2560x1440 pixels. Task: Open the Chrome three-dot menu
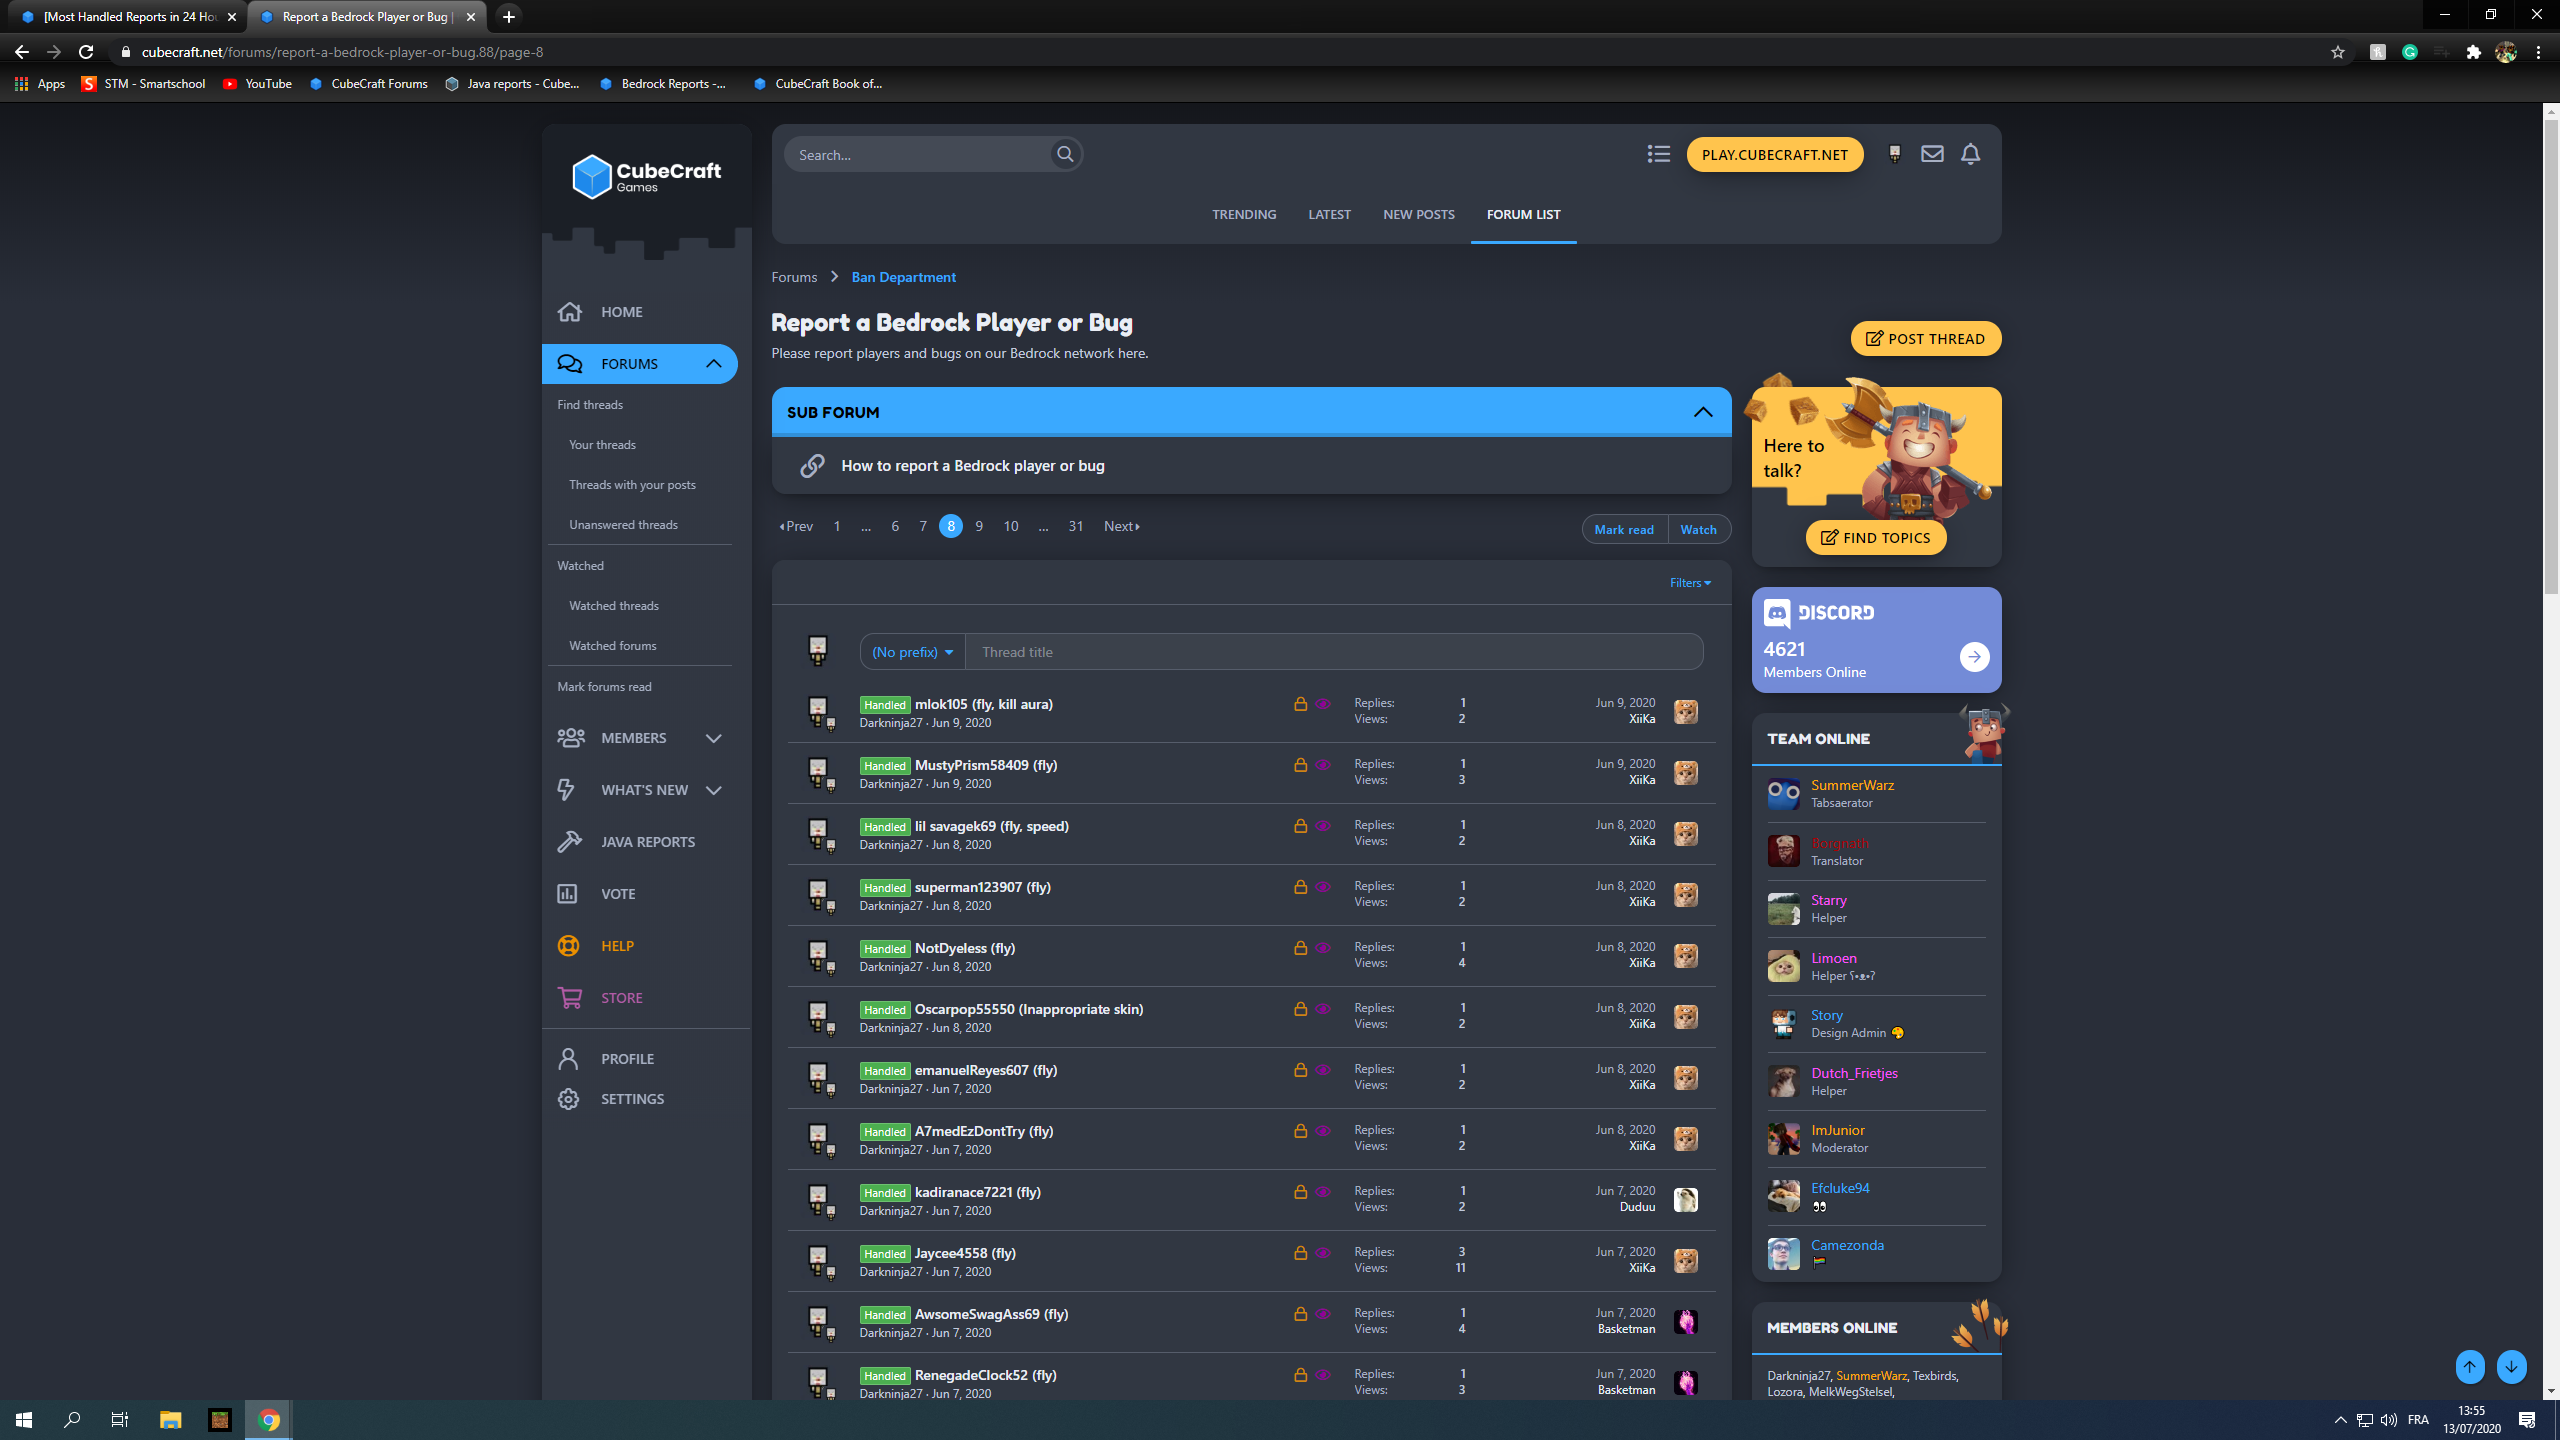(x=2538, y=52)
